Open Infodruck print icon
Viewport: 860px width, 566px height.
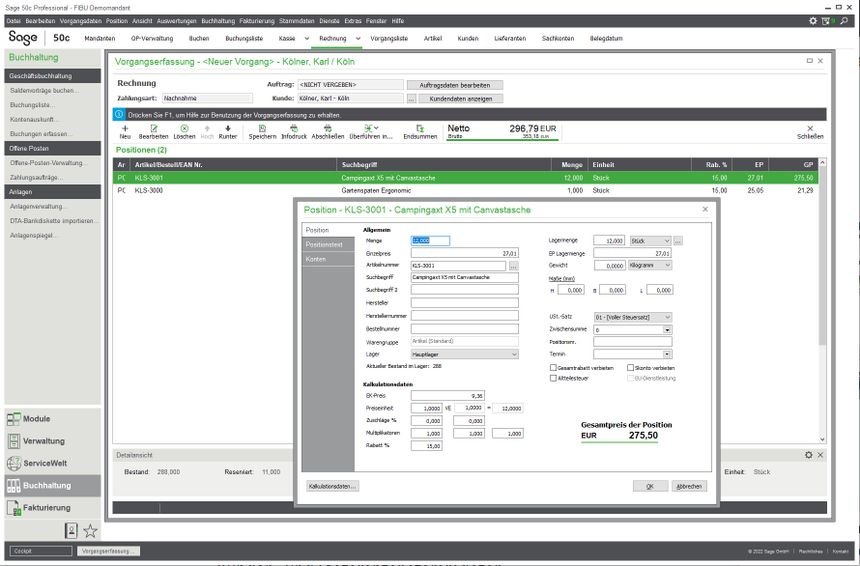tap(294, 129)
